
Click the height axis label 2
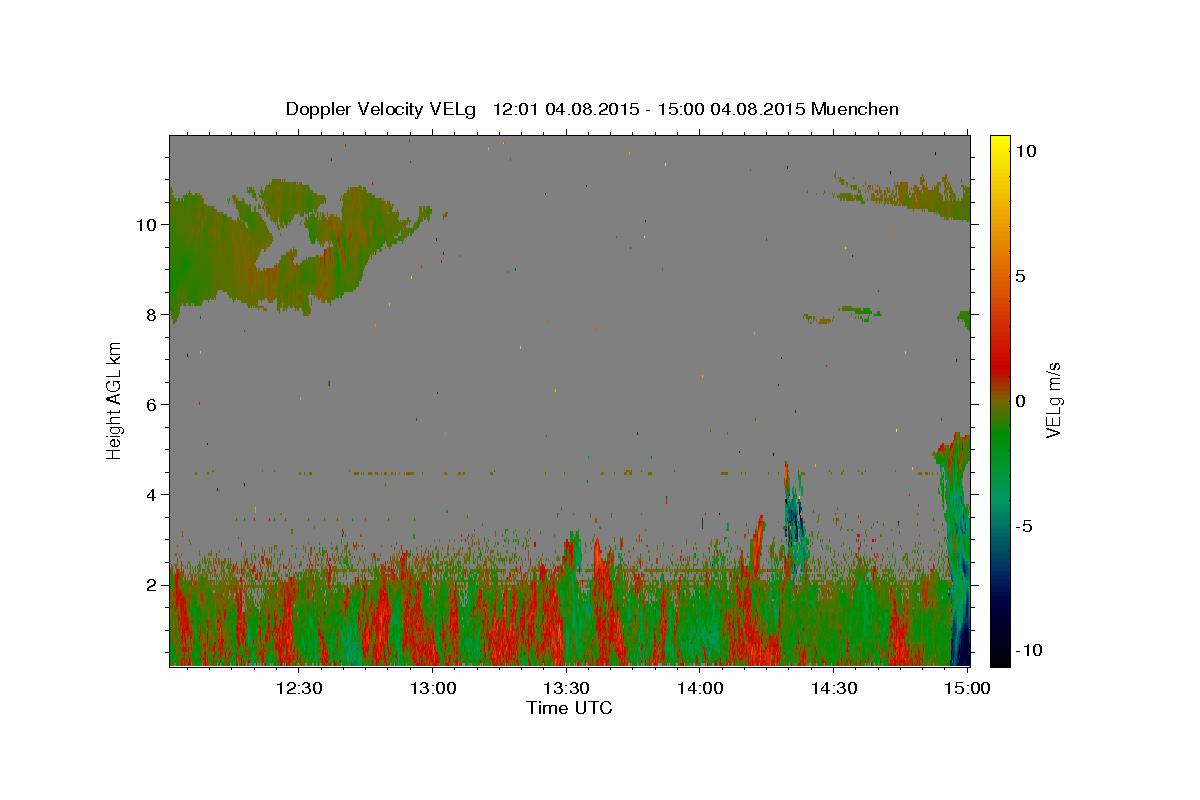coord(150,585)
